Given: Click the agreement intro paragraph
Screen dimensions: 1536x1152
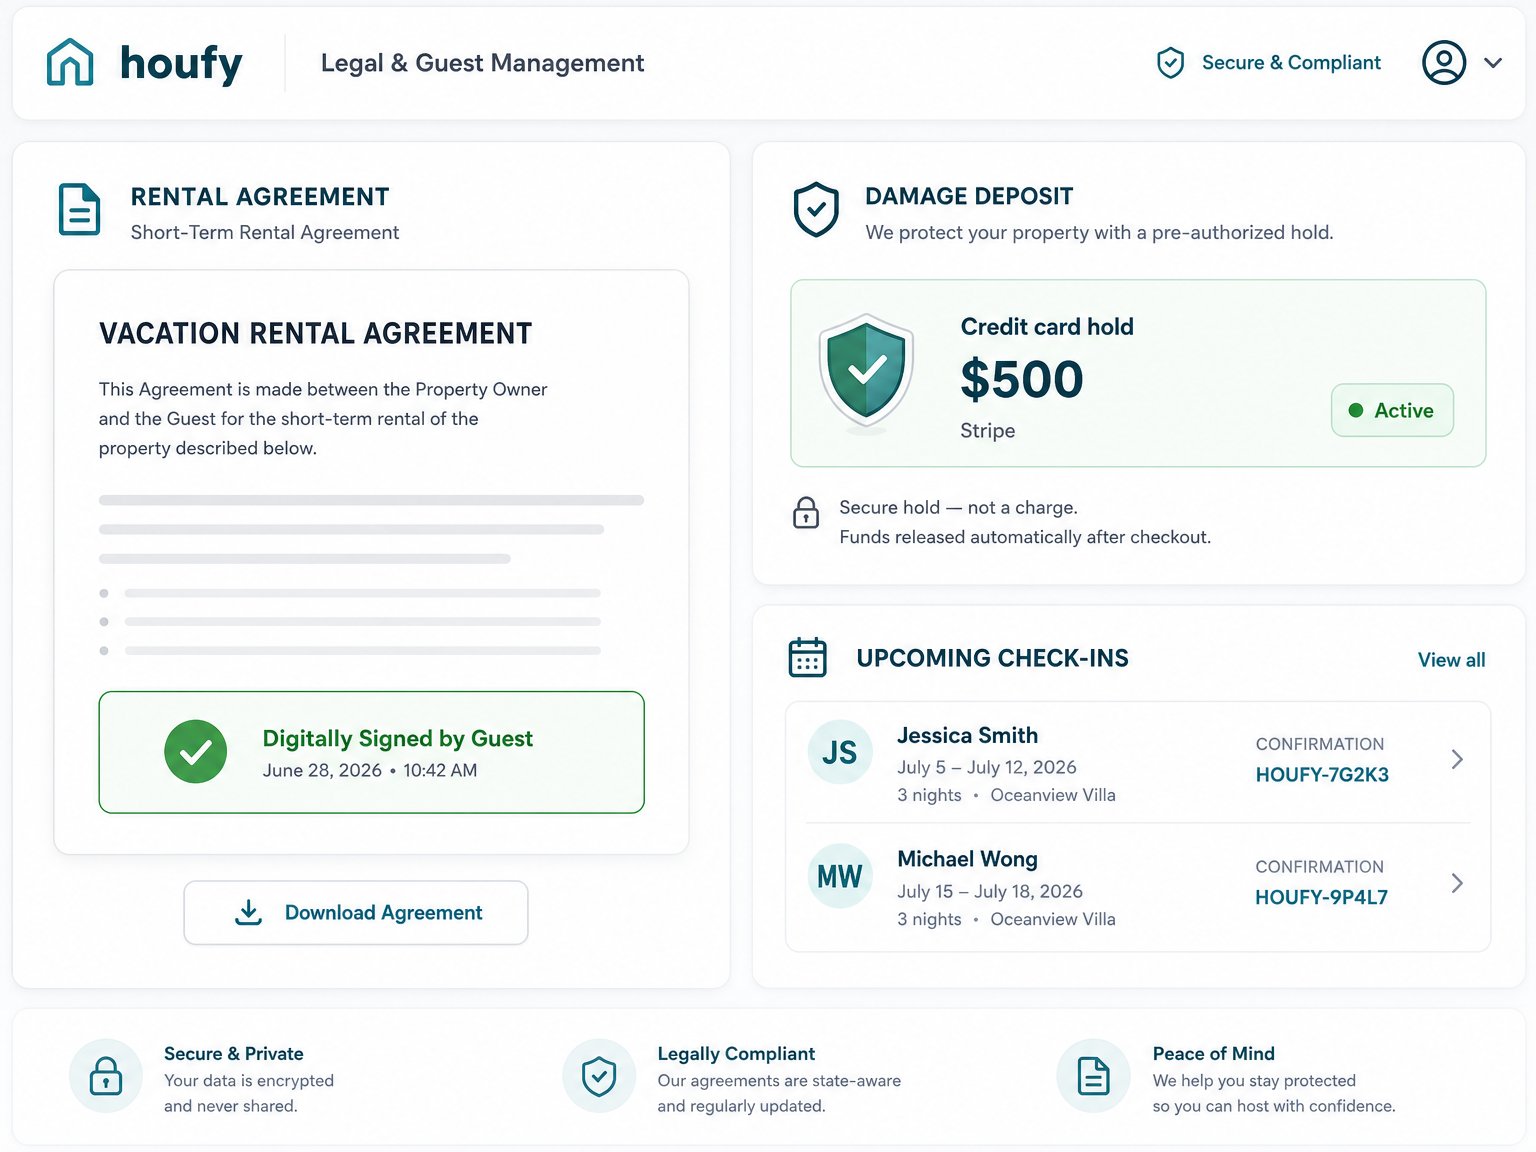Looking at the screenshot, I should tap(323, 419).
